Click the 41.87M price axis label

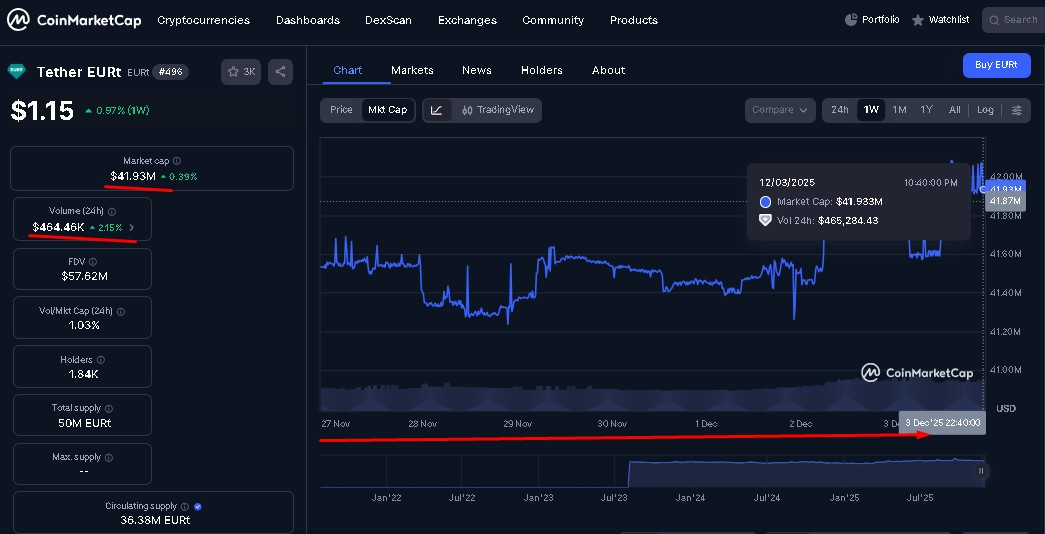coord(1005,201)
